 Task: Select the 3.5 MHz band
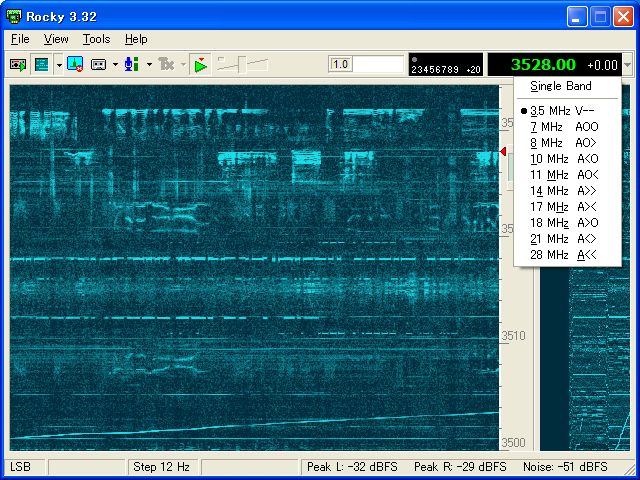click(567, 111)
